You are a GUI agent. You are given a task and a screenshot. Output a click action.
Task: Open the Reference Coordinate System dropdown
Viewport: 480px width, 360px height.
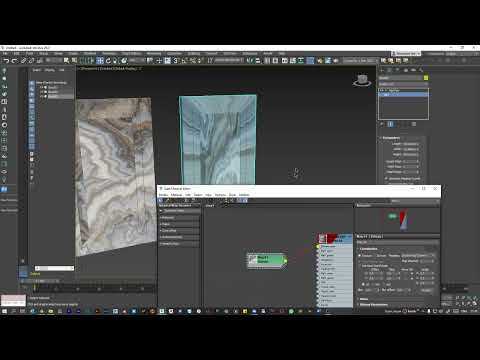tap(137, 60)
